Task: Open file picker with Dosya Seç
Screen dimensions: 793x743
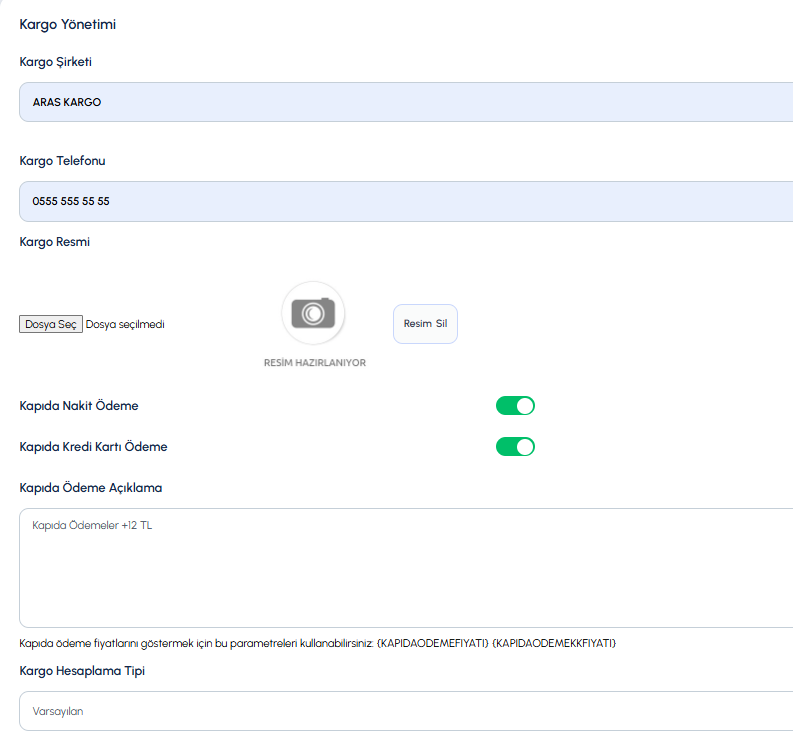Action: [51, 324]
